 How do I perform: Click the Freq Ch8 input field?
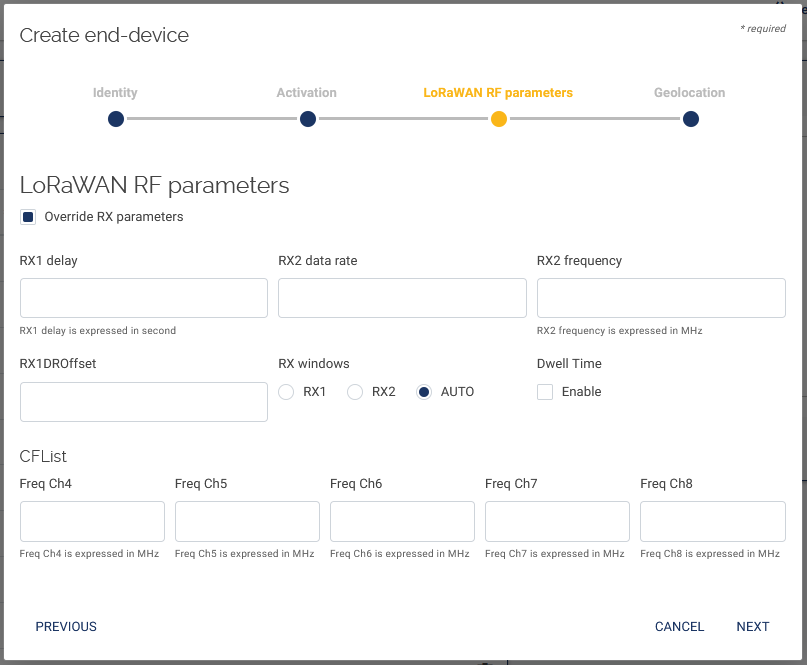coord(712,521)
